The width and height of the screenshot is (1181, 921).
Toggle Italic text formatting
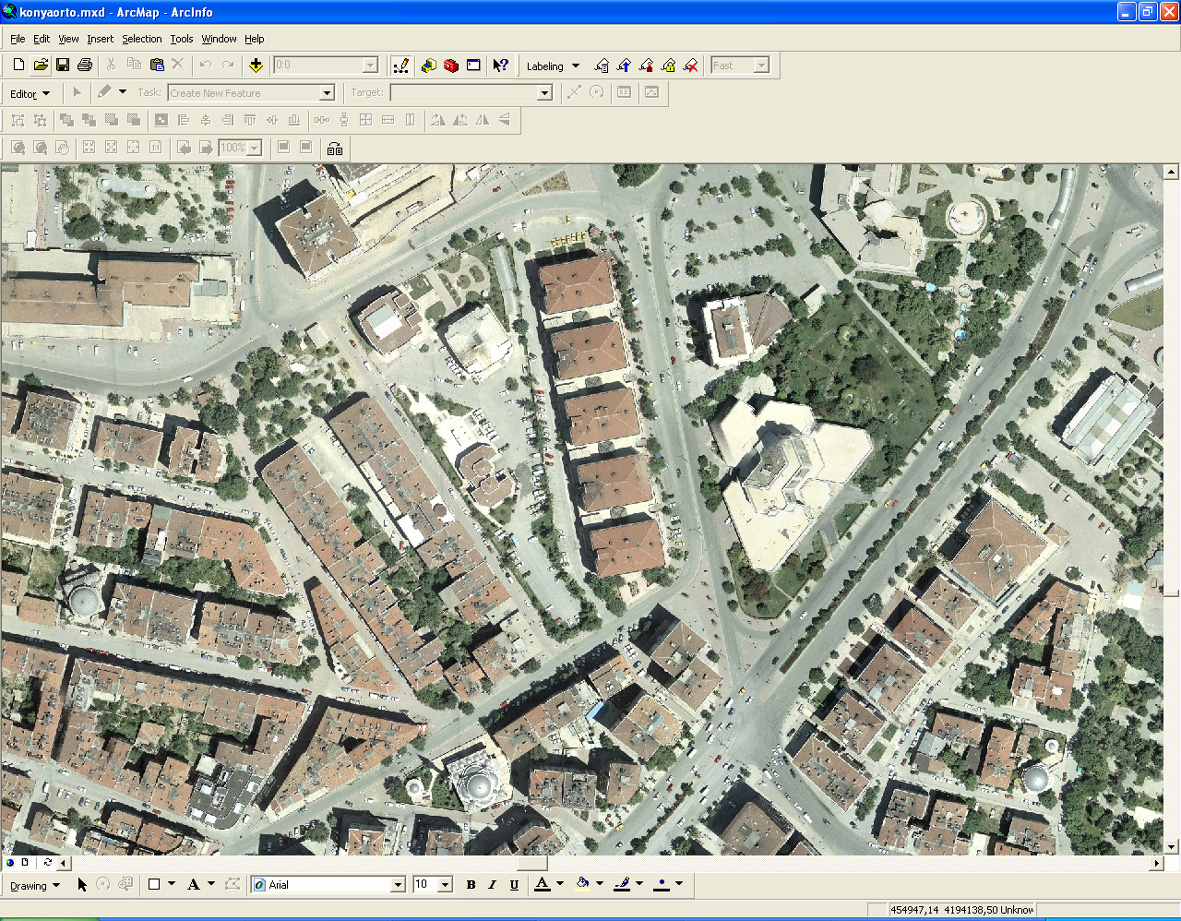(x=492, y=884)
